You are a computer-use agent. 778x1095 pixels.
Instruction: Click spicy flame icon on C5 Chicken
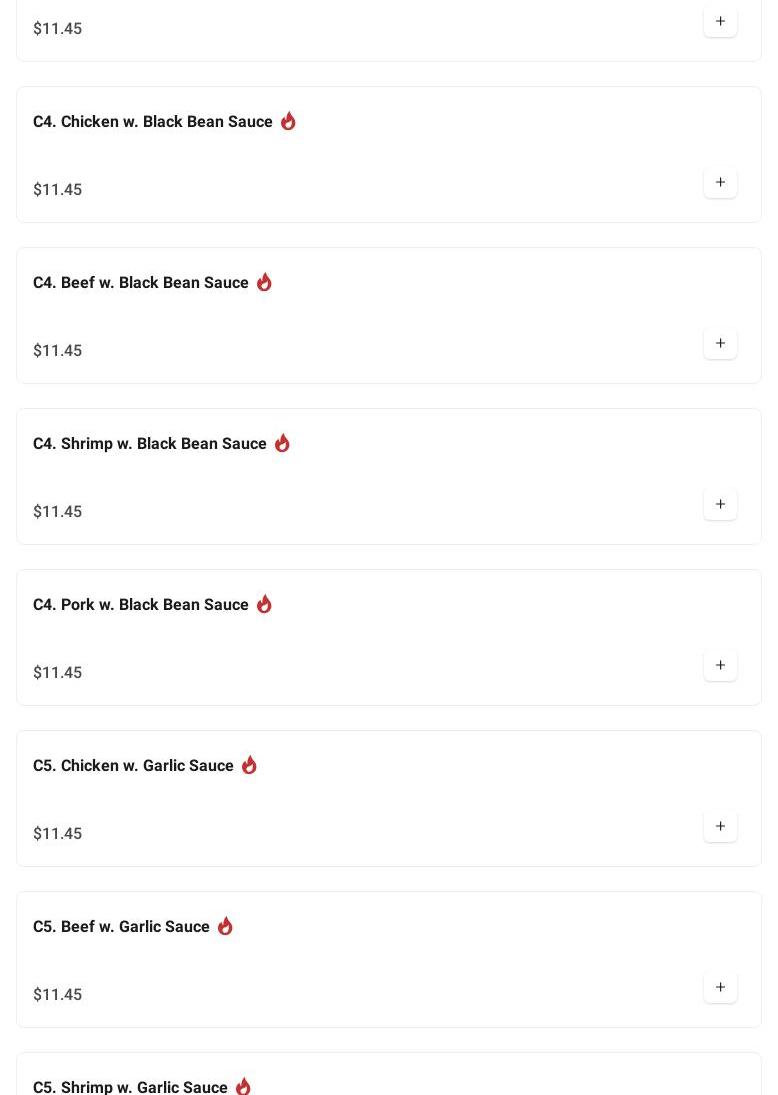[x=249, y=765]
